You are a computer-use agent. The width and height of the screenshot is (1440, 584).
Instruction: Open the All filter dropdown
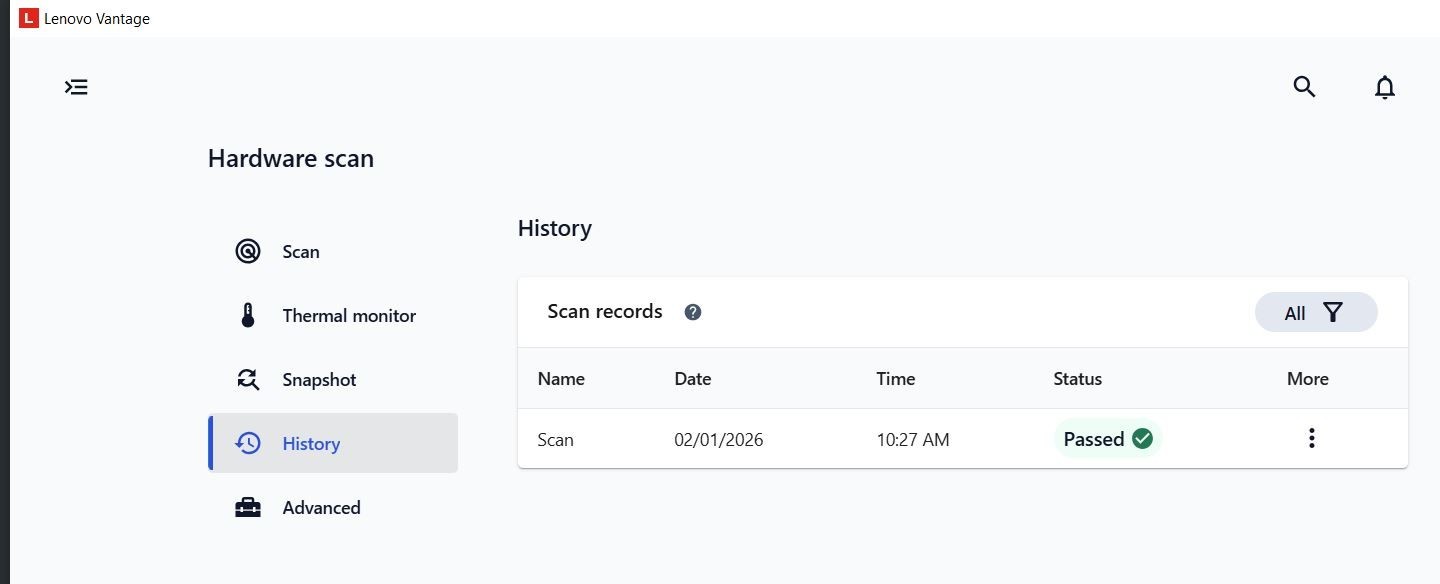point(1316,312)
